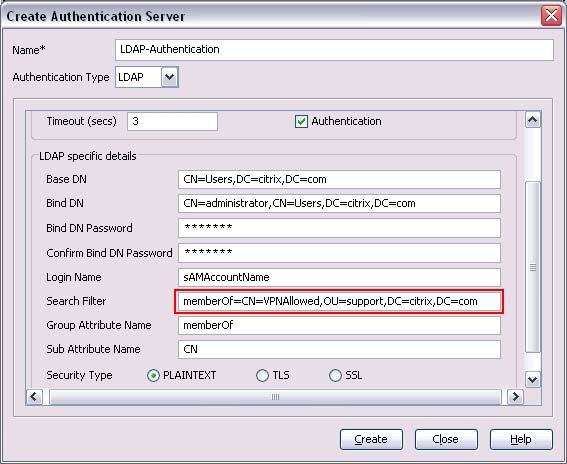Click into the Name text field

[x=334, y=50]
